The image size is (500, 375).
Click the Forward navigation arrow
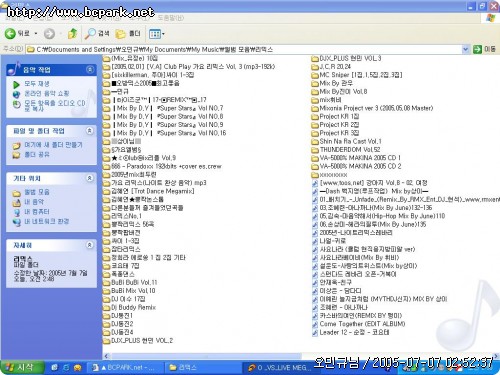[x=49, y=33]
